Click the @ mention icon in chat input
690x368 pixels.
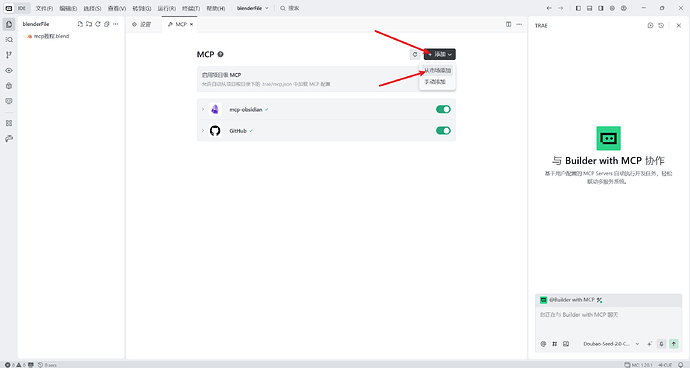click(x=543, y=344)
